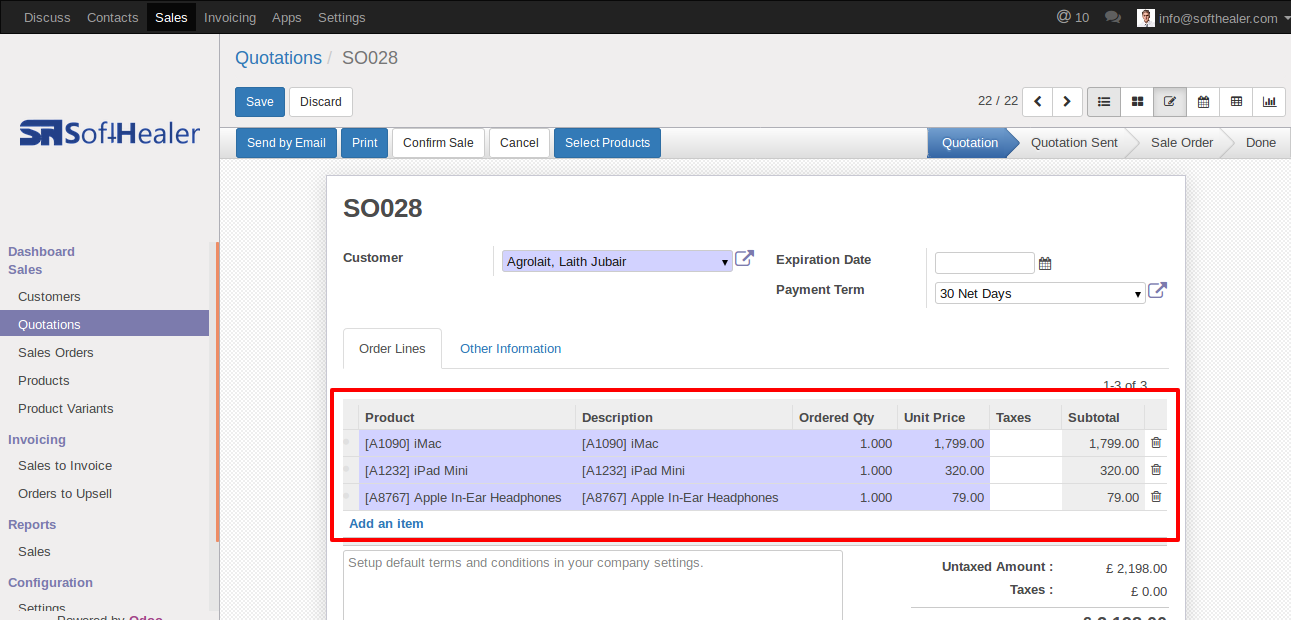Click the Expiration Date input field
The width and height of the screenshot is (1291, 620).
(985, 263)
